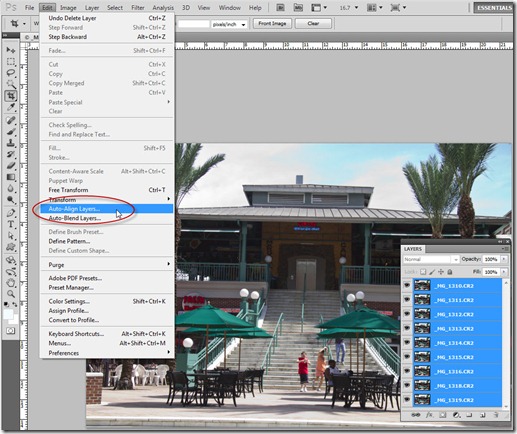
Task: Select the Eraser tool
Action: [x=11, y=165]
